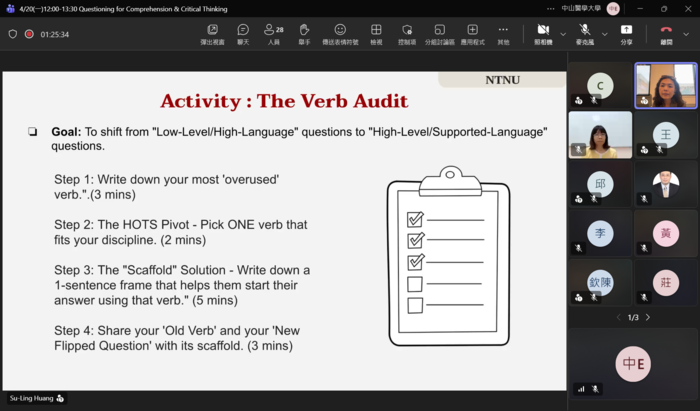The width and height of the screenshot is (700, 411).
Task: Select participant 王 video tile
Action: (x=666, y=135)
